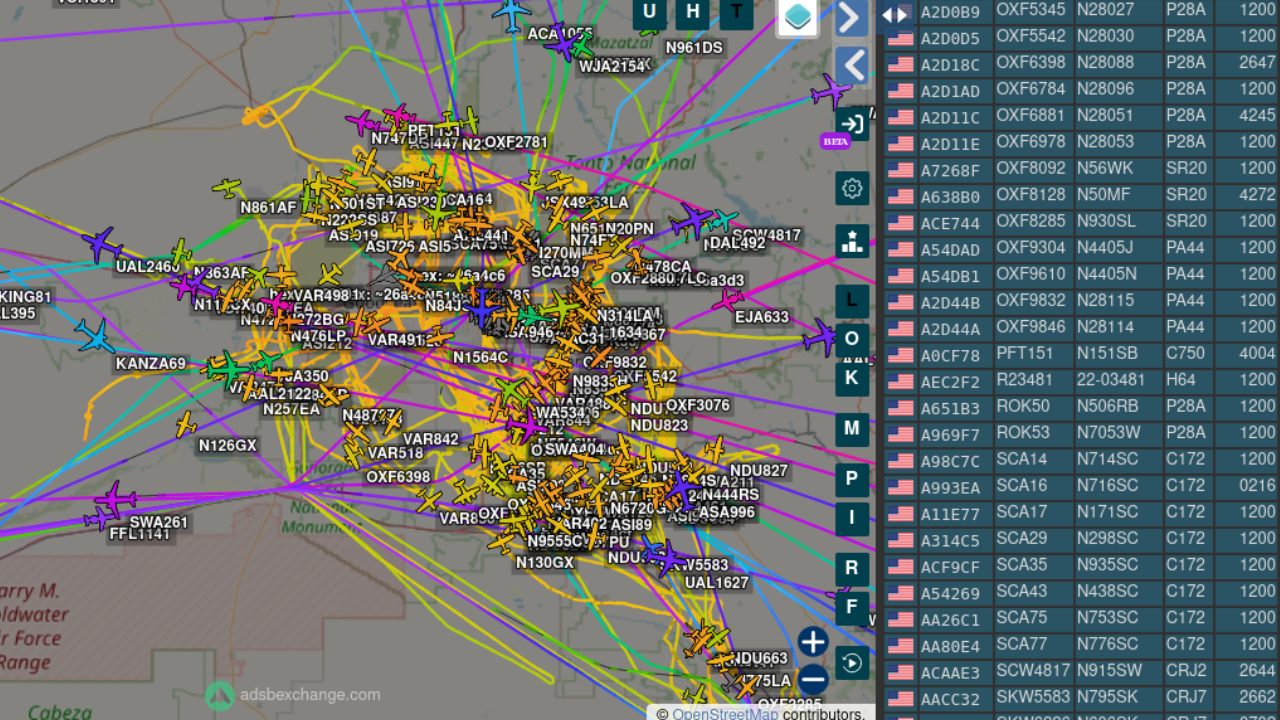1280x720 pixels.
Task: Open the OpenStreetMap contributors link
Action: pyautogui.click(x=724, y=714)
